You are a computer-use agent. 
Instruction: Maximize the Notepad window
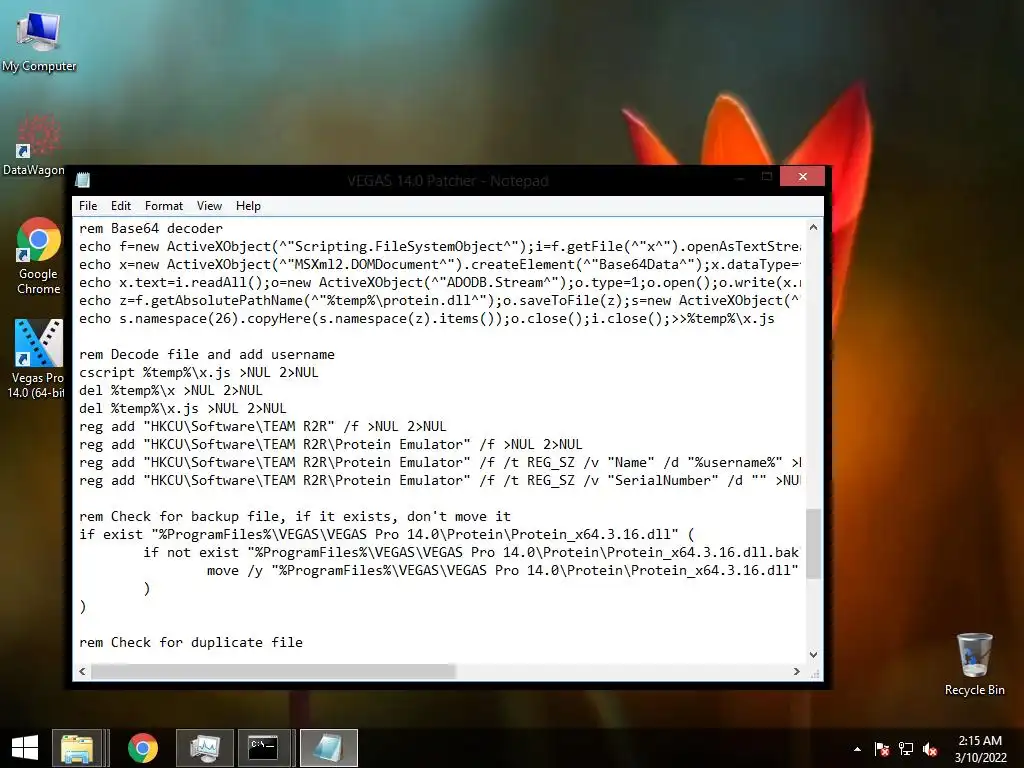tap(767, 176)
